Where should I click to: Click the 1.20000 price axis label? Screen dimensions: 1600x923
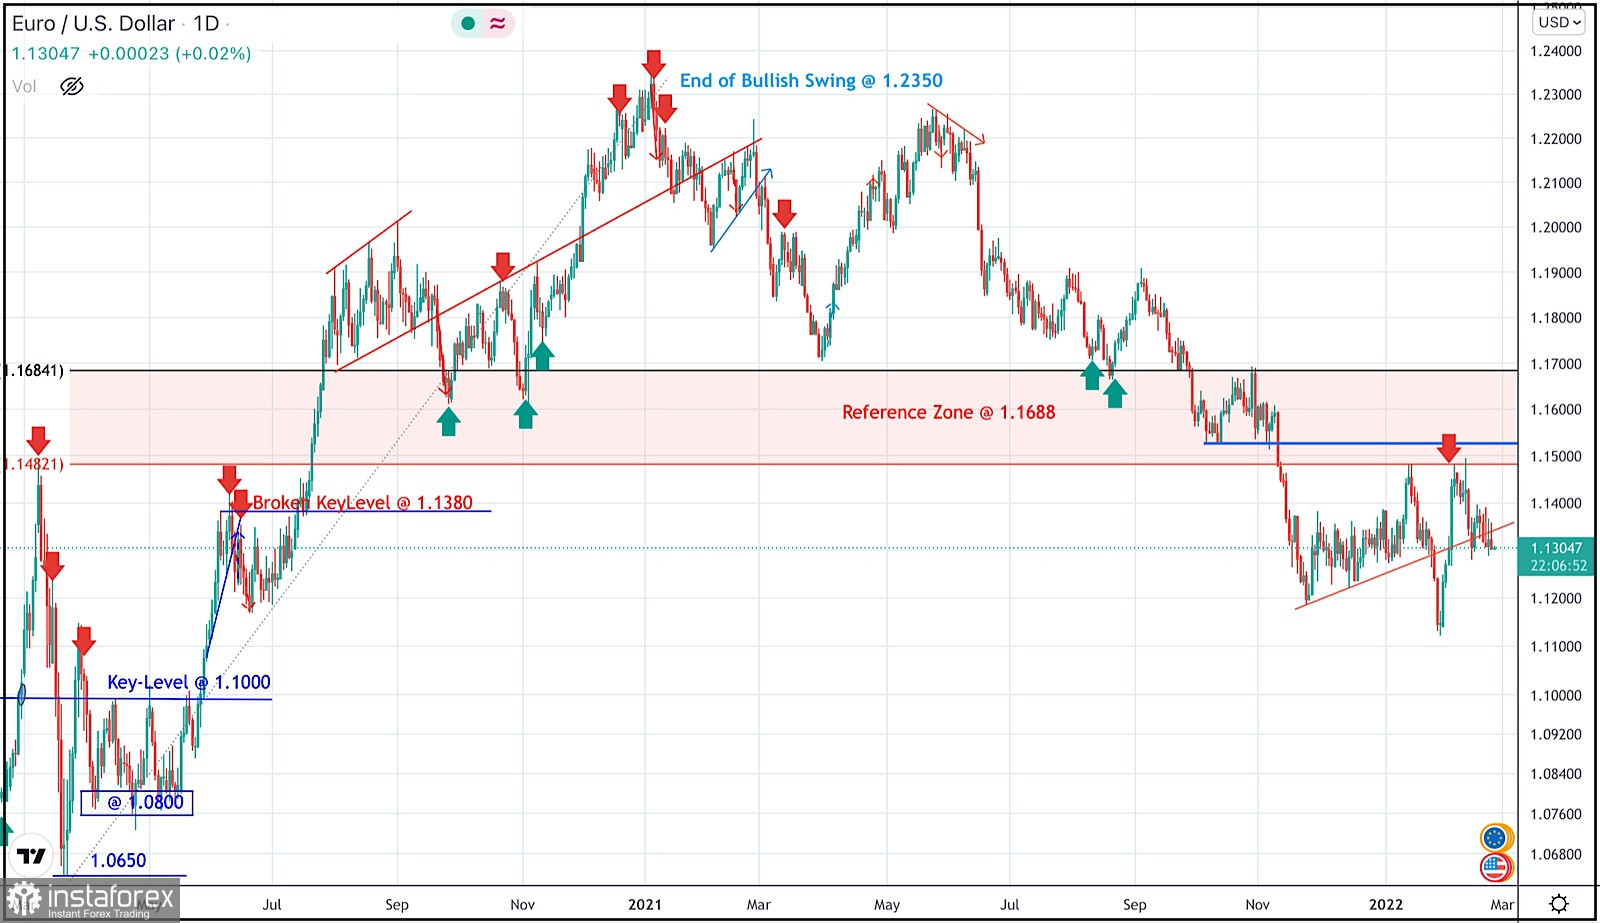pos(1556,227)
